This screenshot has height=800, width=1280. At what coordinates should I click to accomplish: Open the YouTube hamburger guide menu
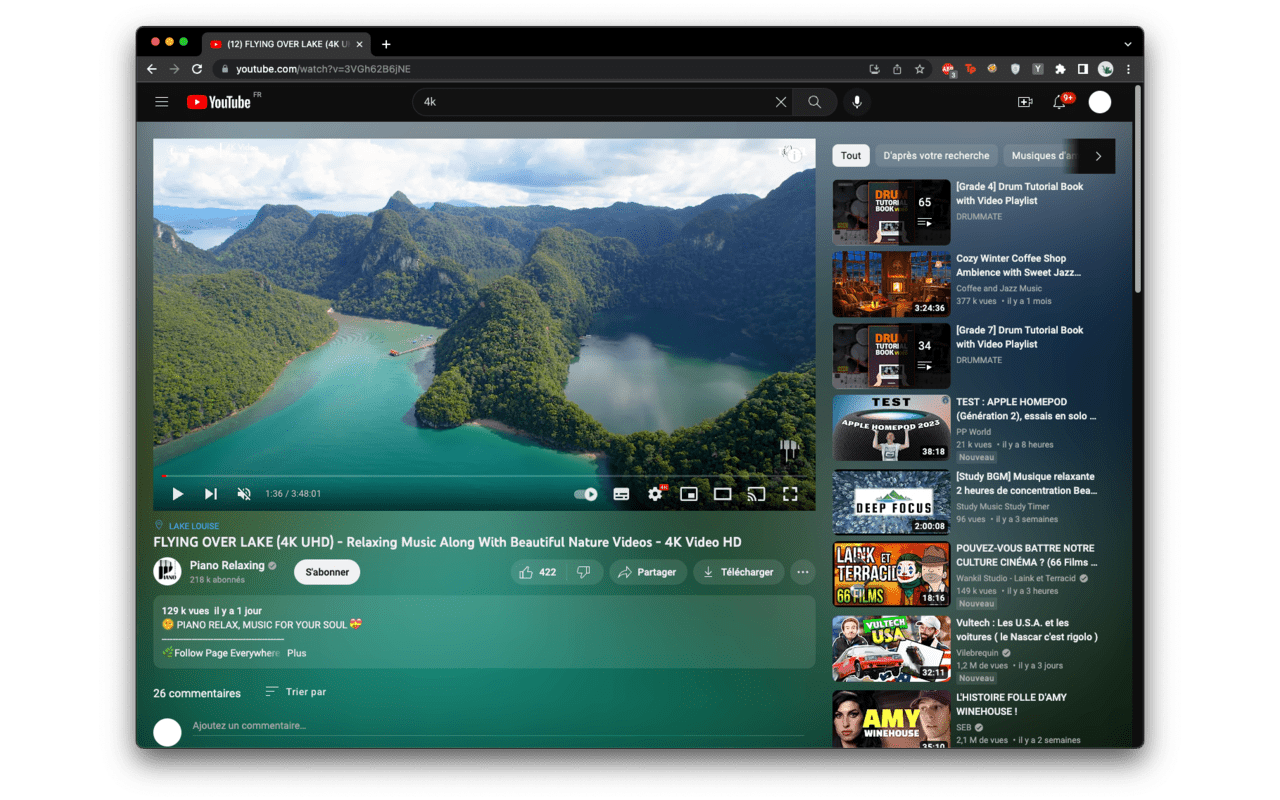(x=161, y=102)
